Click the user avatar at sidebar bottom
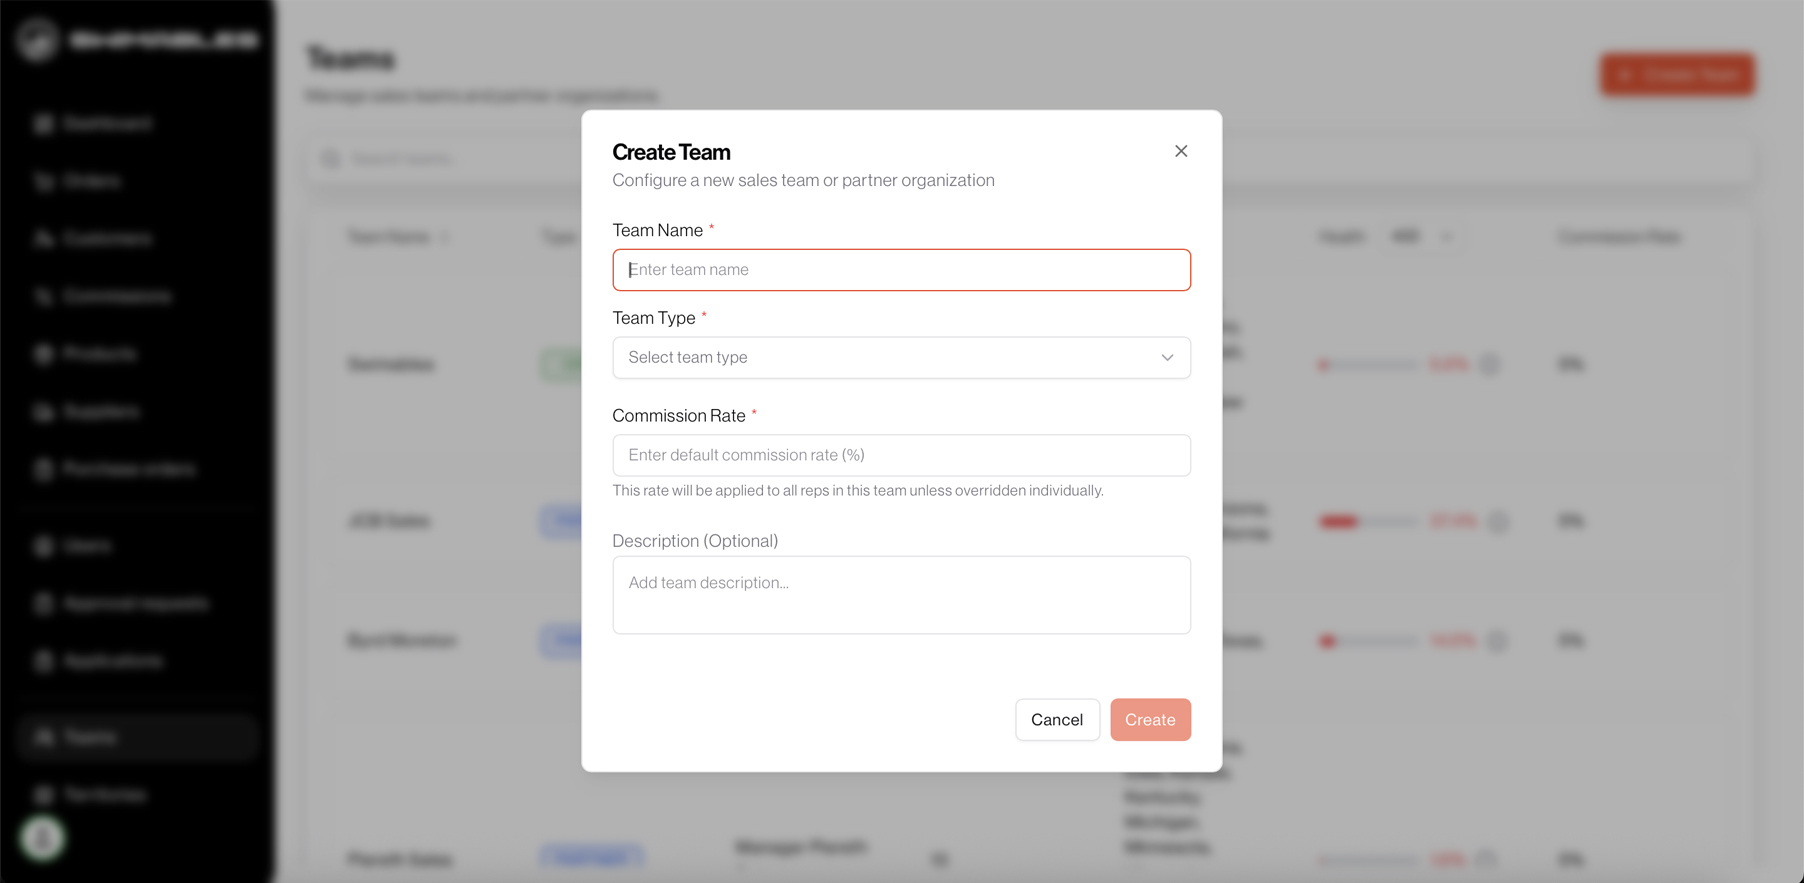1804x883 pixels. [x=42, y=838]
